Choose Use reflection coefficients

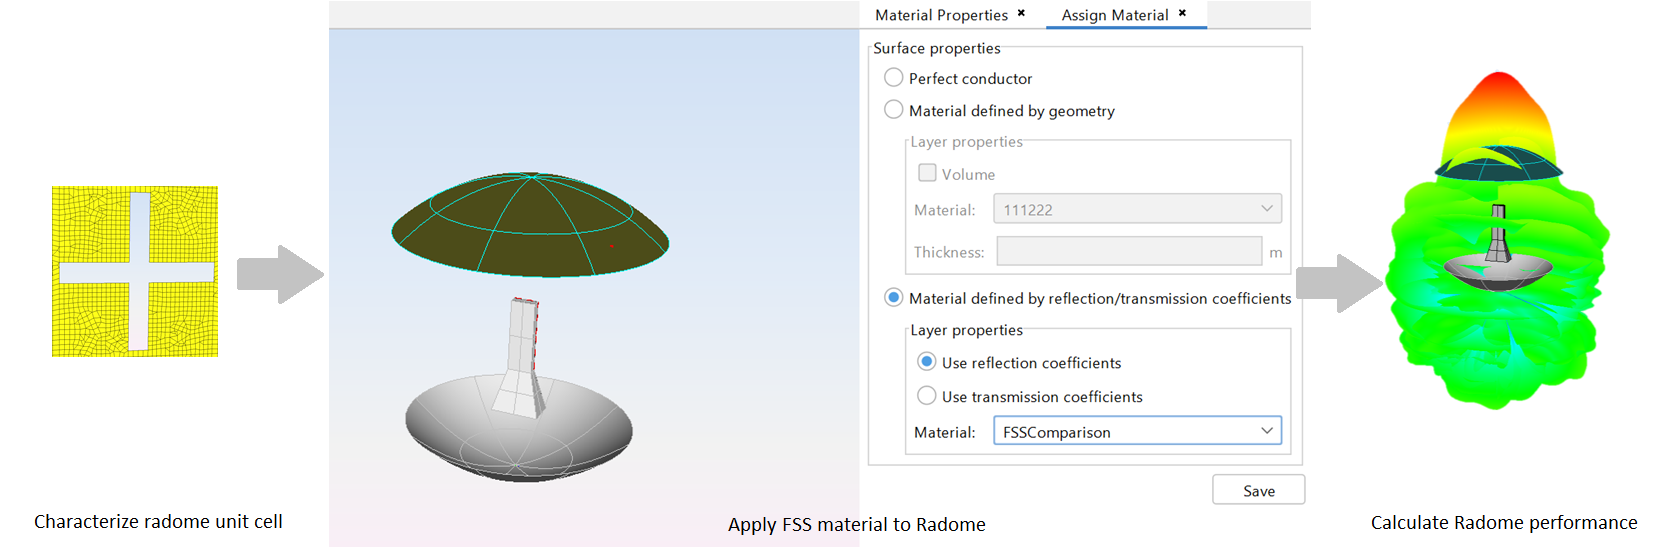tap(927, 362)
